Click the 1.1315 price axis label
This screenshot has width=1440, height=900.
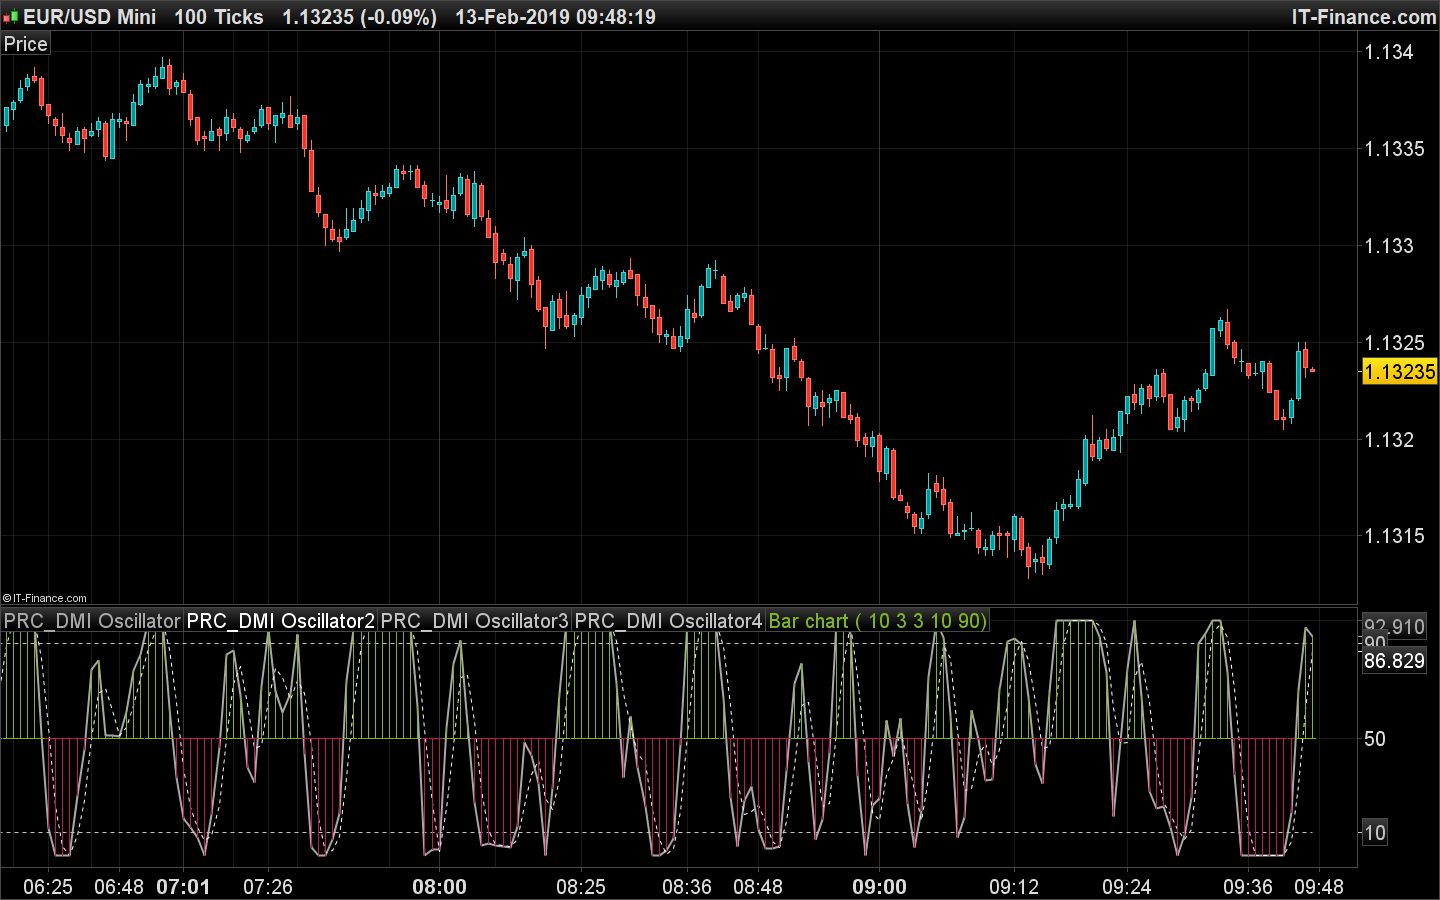(x=1395, y=536)
